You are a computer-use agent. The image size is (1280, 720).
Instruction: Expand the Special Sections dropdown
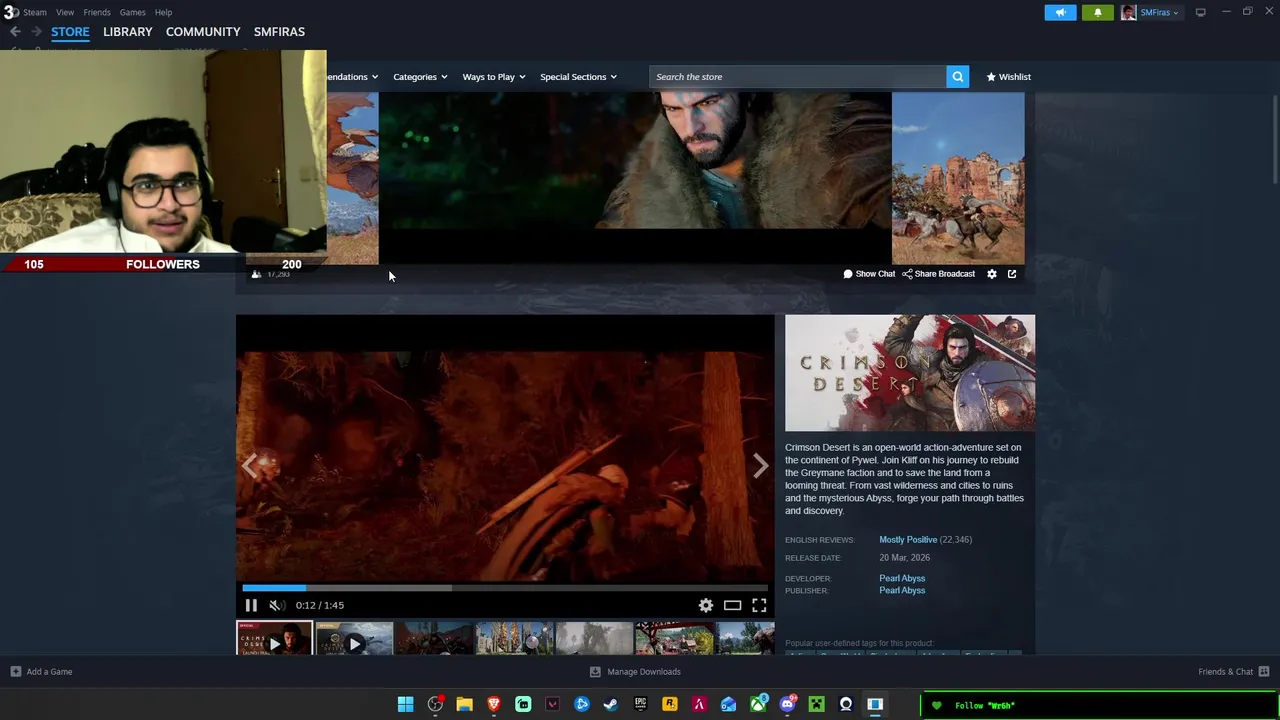578,77
